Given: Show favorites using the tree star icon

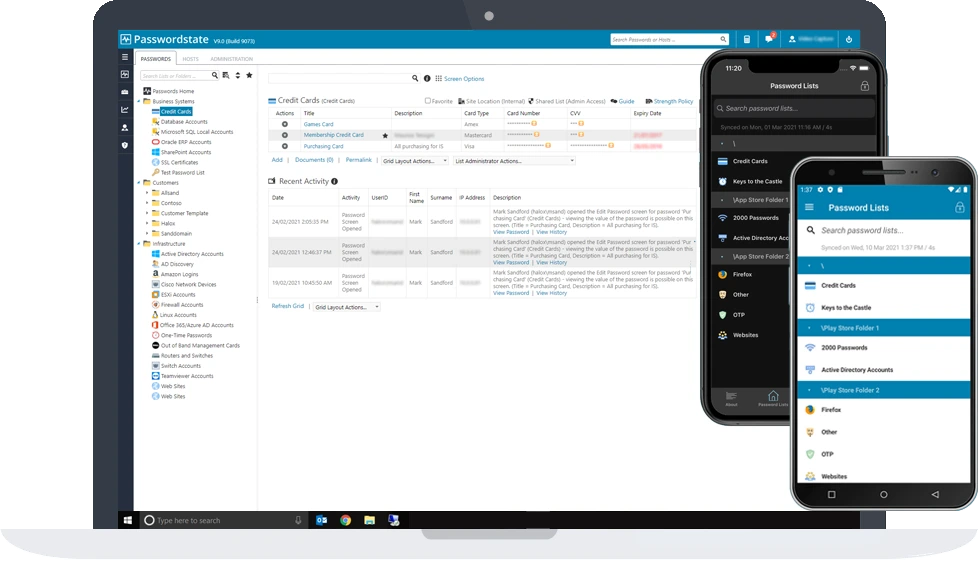Looking at the screenshot, I should click(249, 76).
